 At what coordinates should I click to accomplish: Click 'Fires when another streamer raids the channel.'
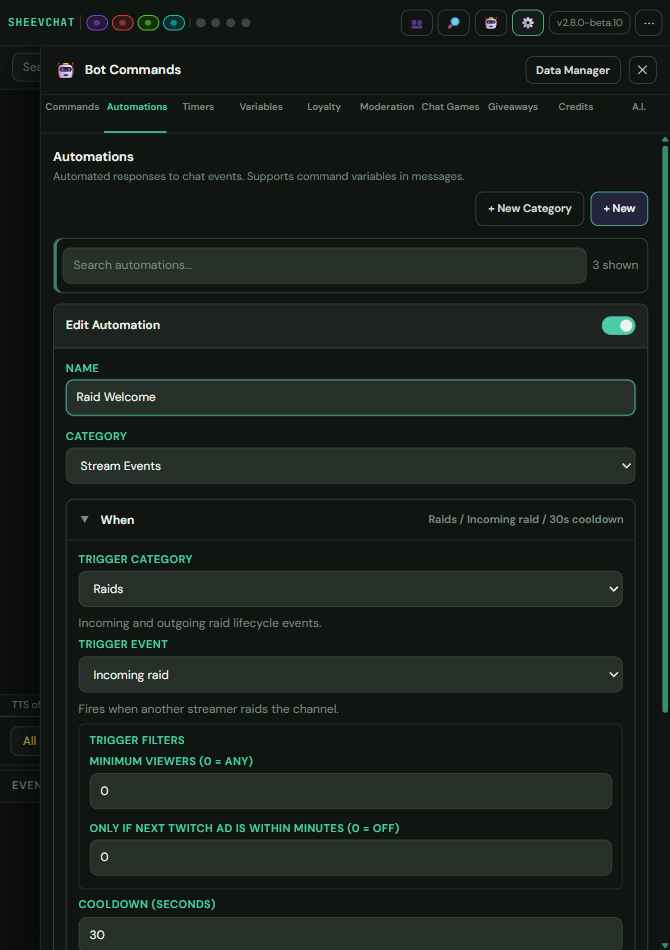point(208,709)
